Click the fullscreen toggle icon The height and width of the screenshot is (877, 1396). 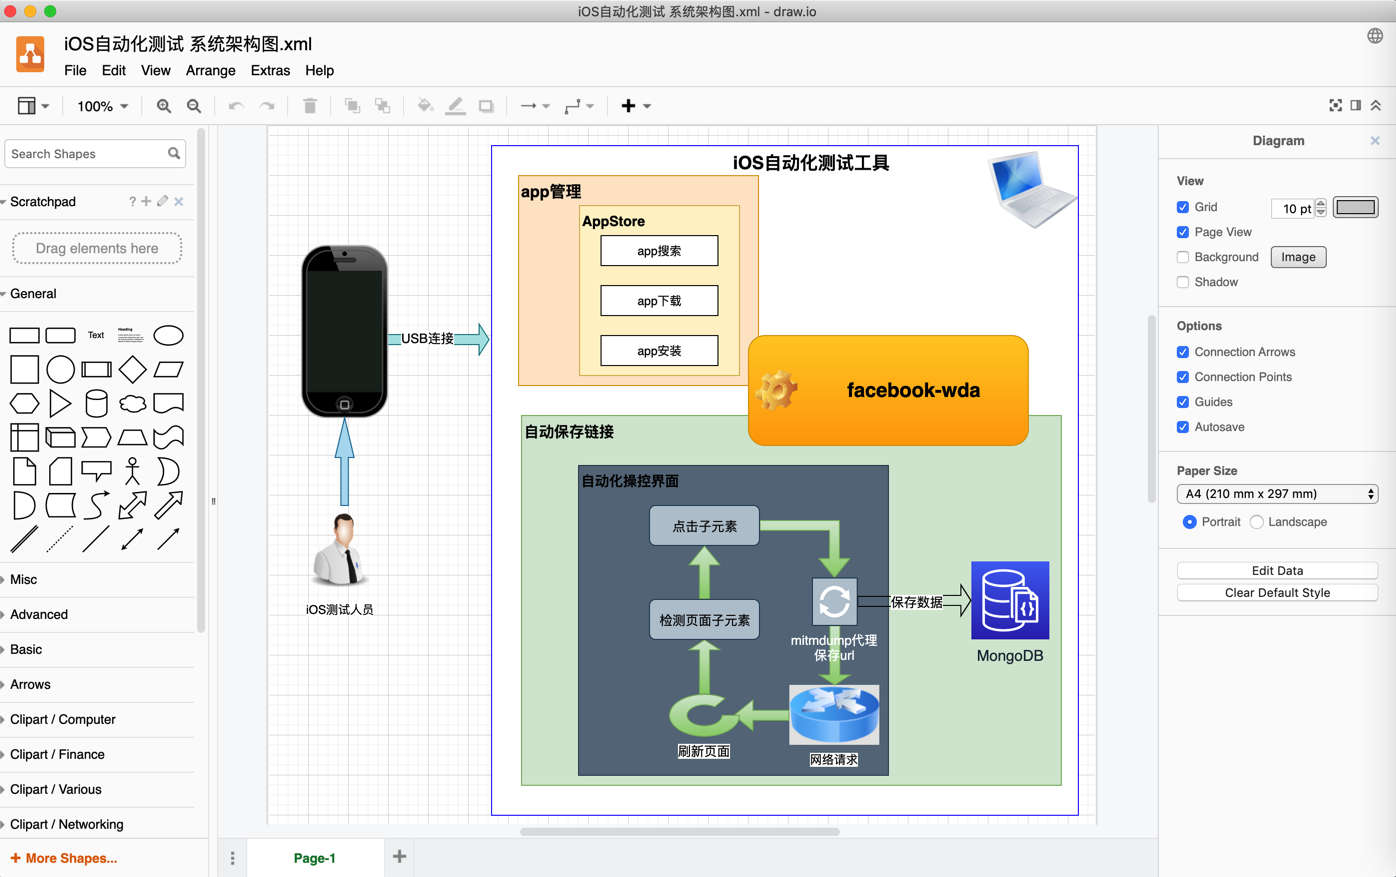pyautogui.click(x=1336, y=105)
